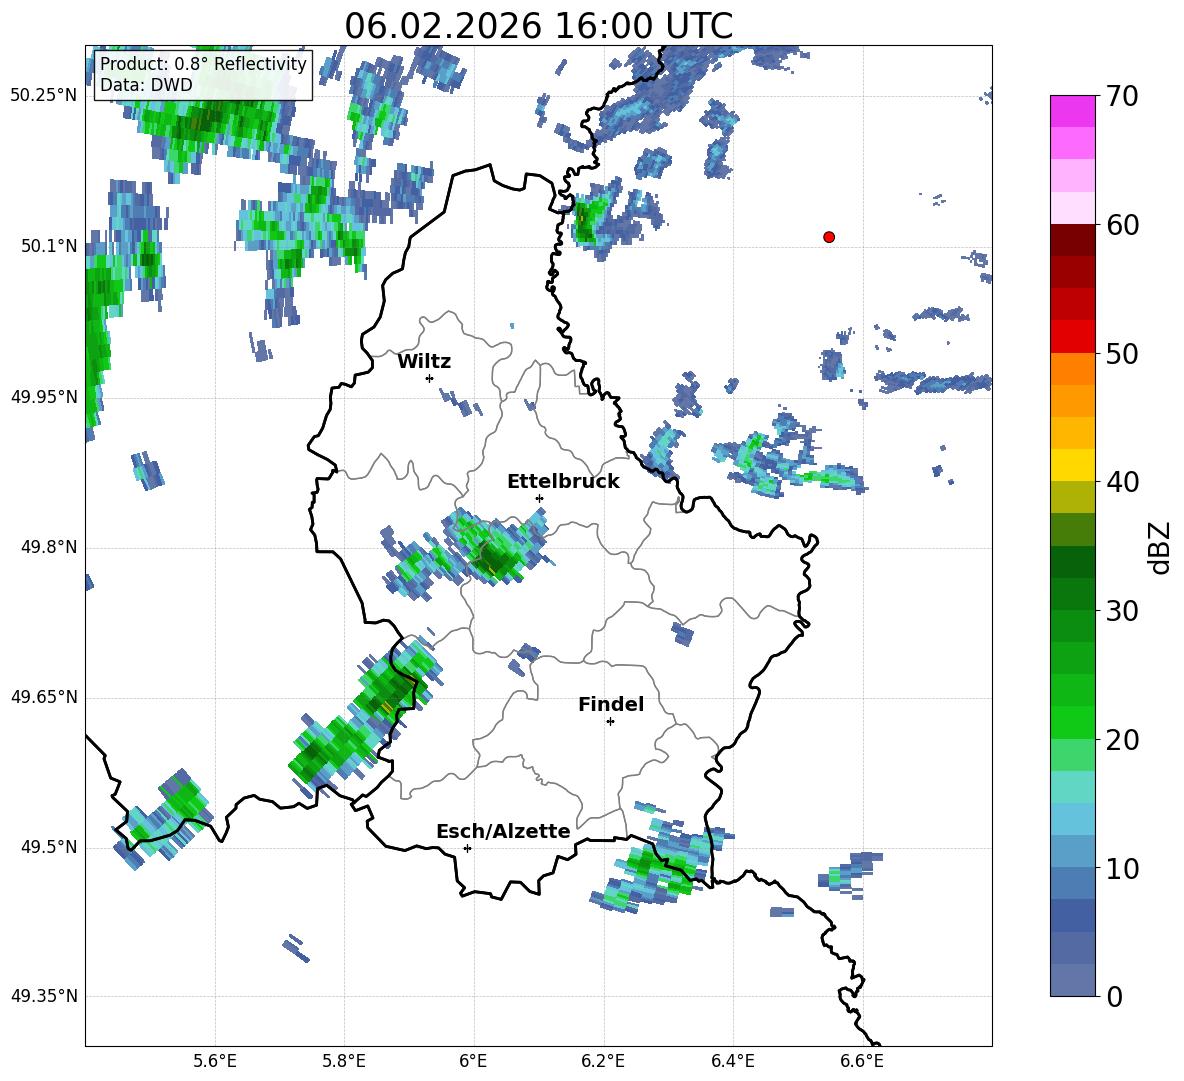Click the colorbar tick label 50
The height and width of the screenshot is (1081, 1184).
(x=1121, y=354)
